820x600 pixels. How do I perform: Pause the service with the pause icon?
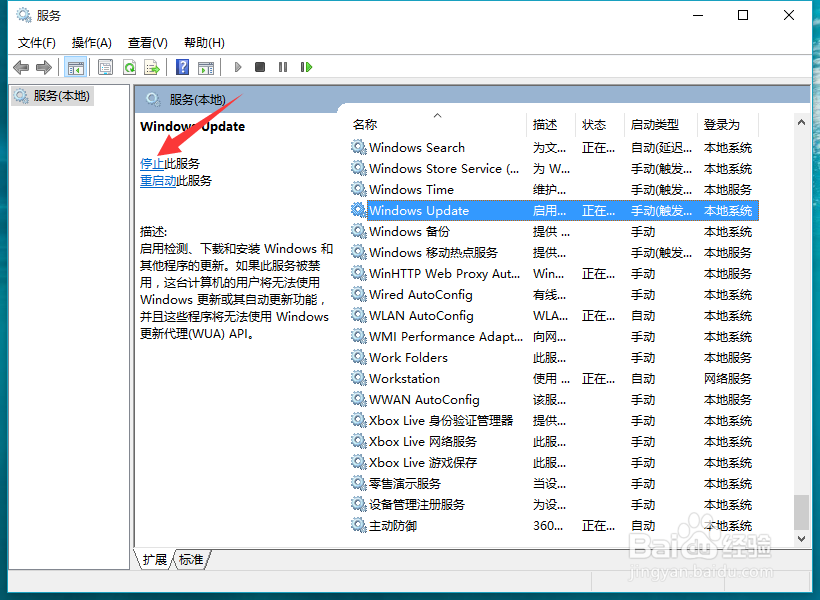pos(283,67)
